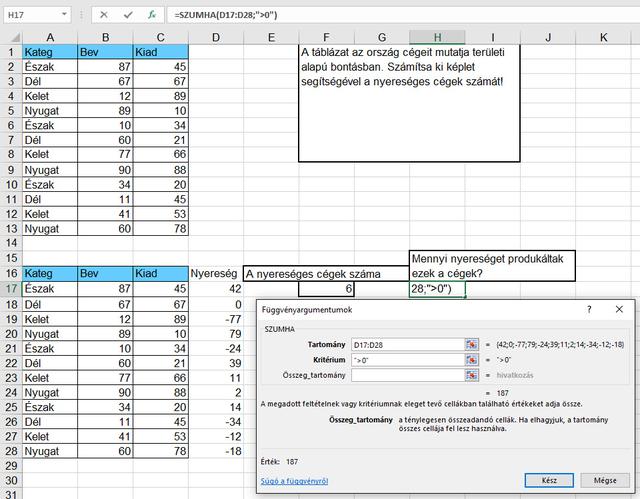Click cell C16 'Kiad' header

coord(160,273)
